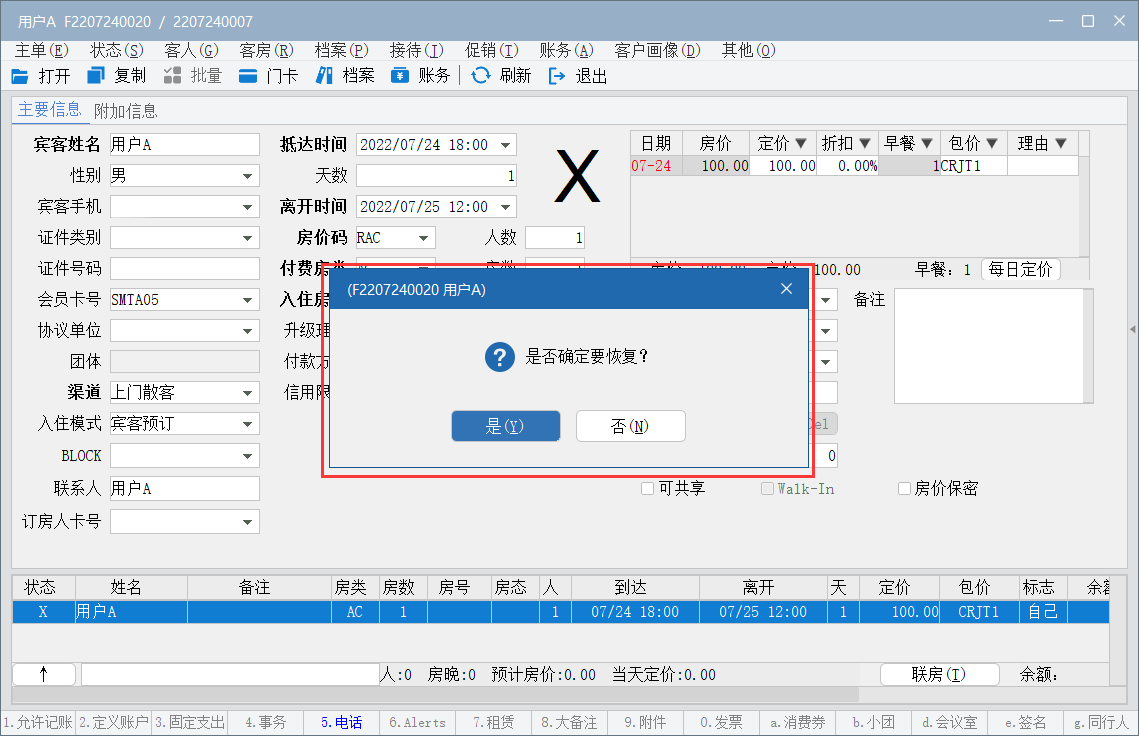Click the 复制 copy icon
Screen dimensions: 1139x736
pos(96,76)
